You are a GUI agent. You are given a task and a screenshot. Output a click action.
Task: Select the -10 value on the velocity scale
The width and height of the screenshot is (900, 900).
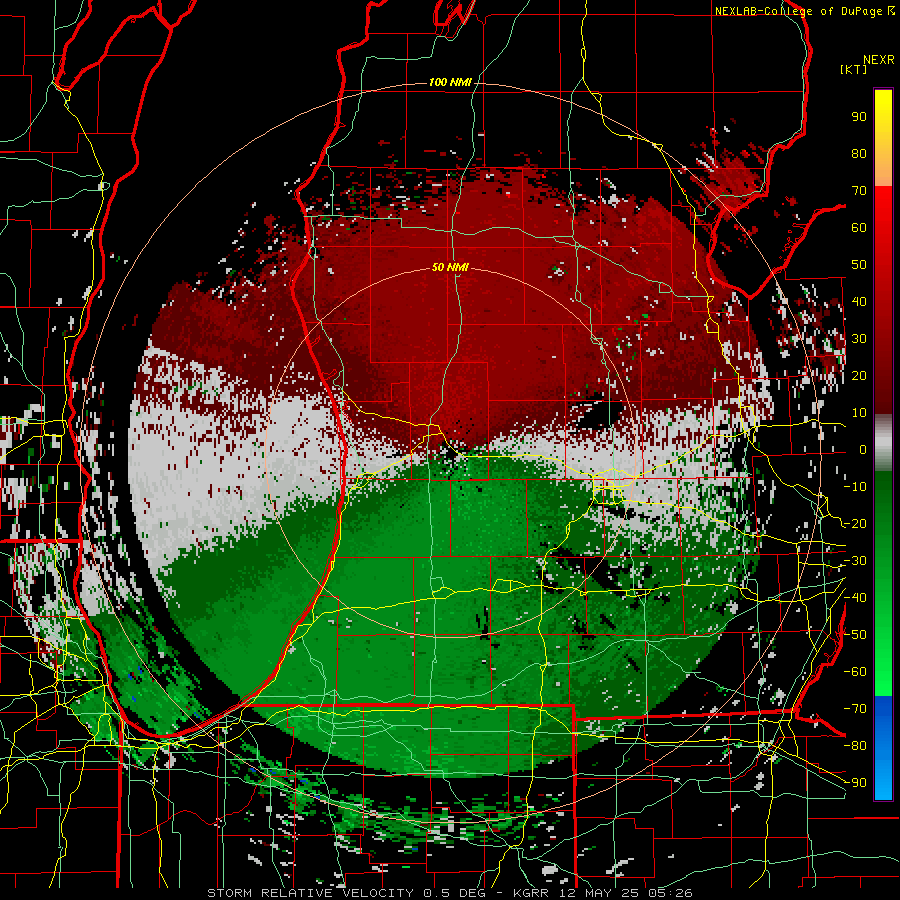855,487
